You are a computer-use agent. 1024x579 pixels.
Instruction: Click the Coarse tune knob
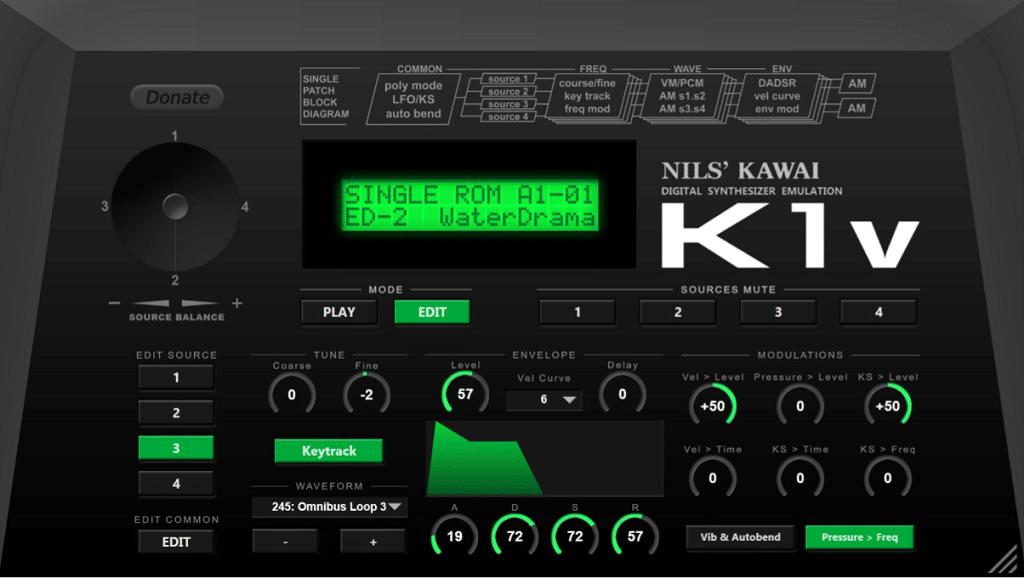[x=292, y=394]
